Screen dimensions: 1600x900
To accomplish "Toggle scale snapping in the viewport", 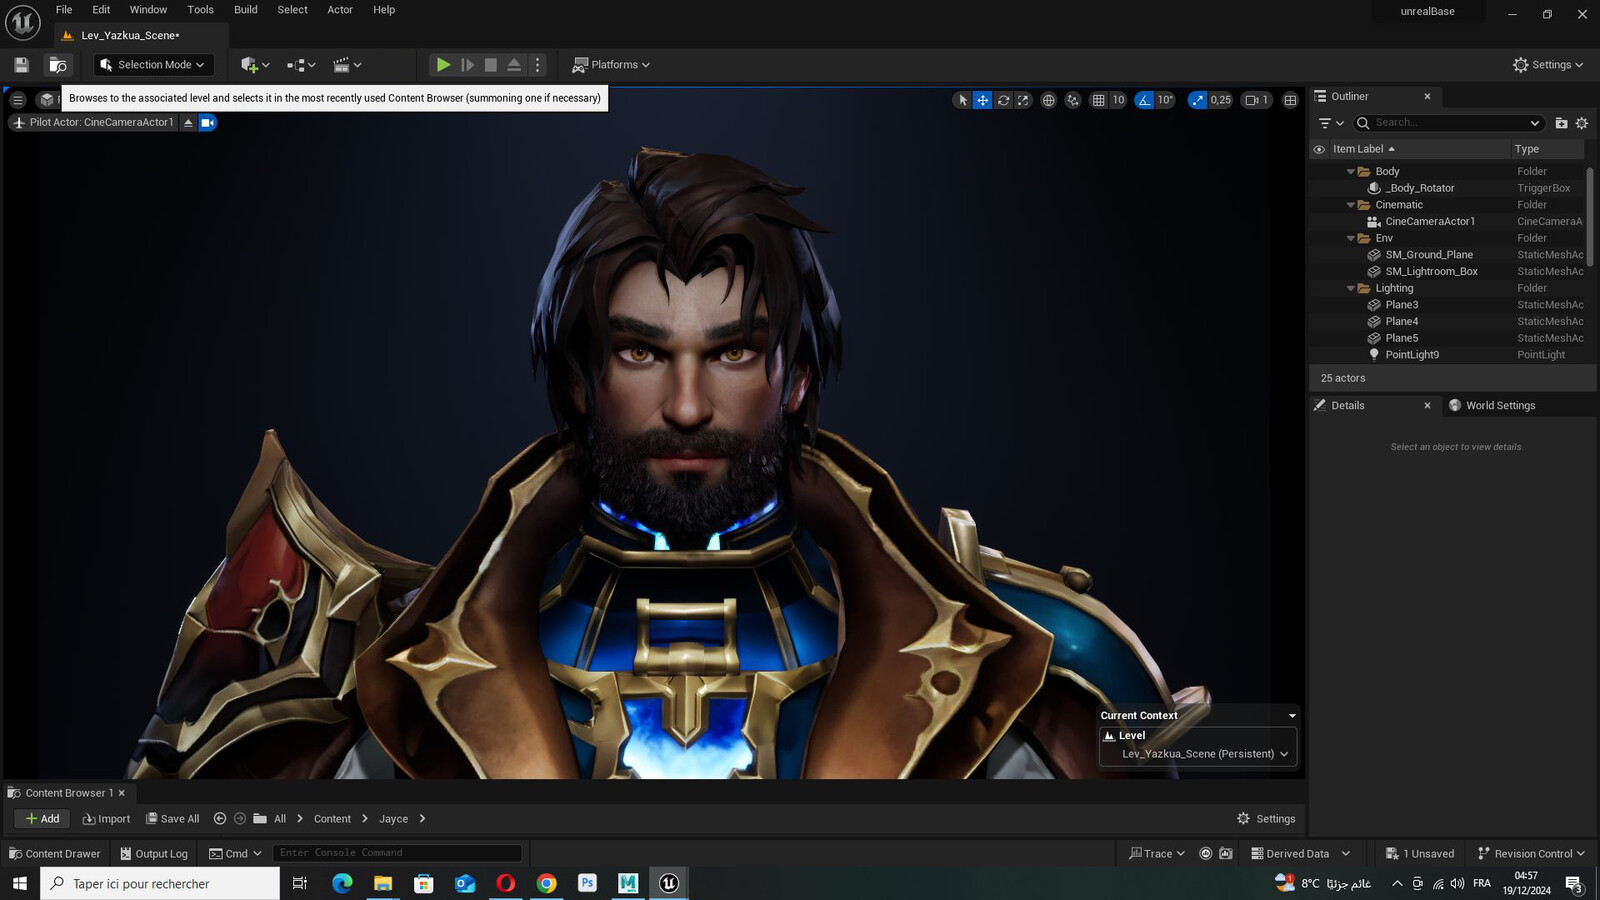I will click(x=1198, y=100).
